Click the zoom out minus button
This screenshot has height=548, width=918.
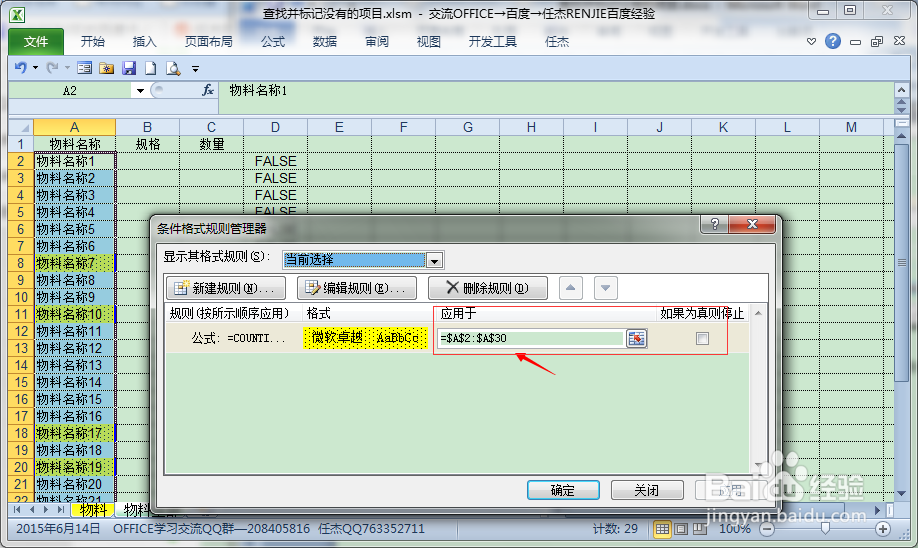click(x=767, y=529)
